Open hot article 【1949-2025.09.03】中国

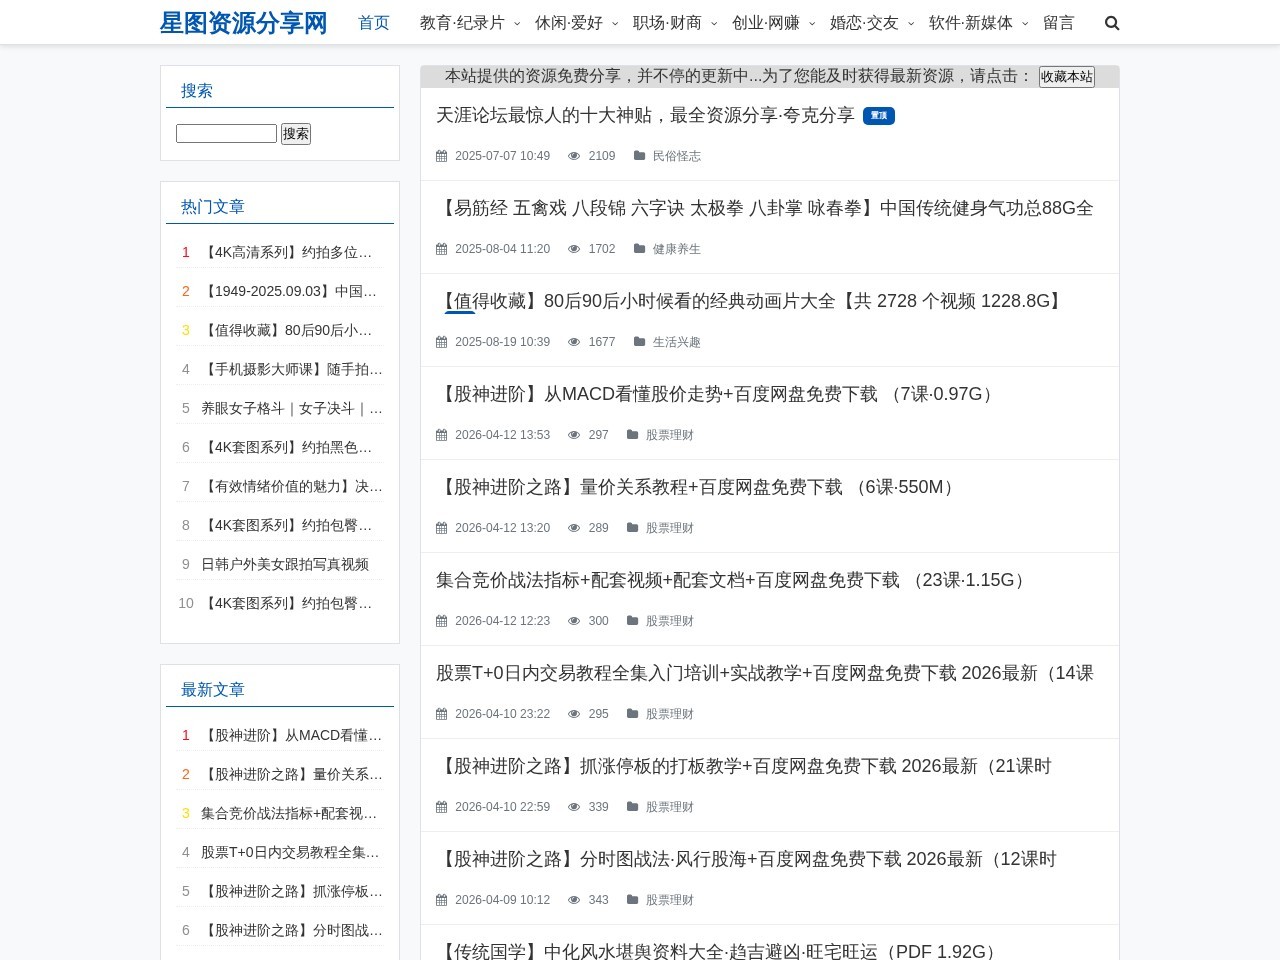click(x=291, y=291)
